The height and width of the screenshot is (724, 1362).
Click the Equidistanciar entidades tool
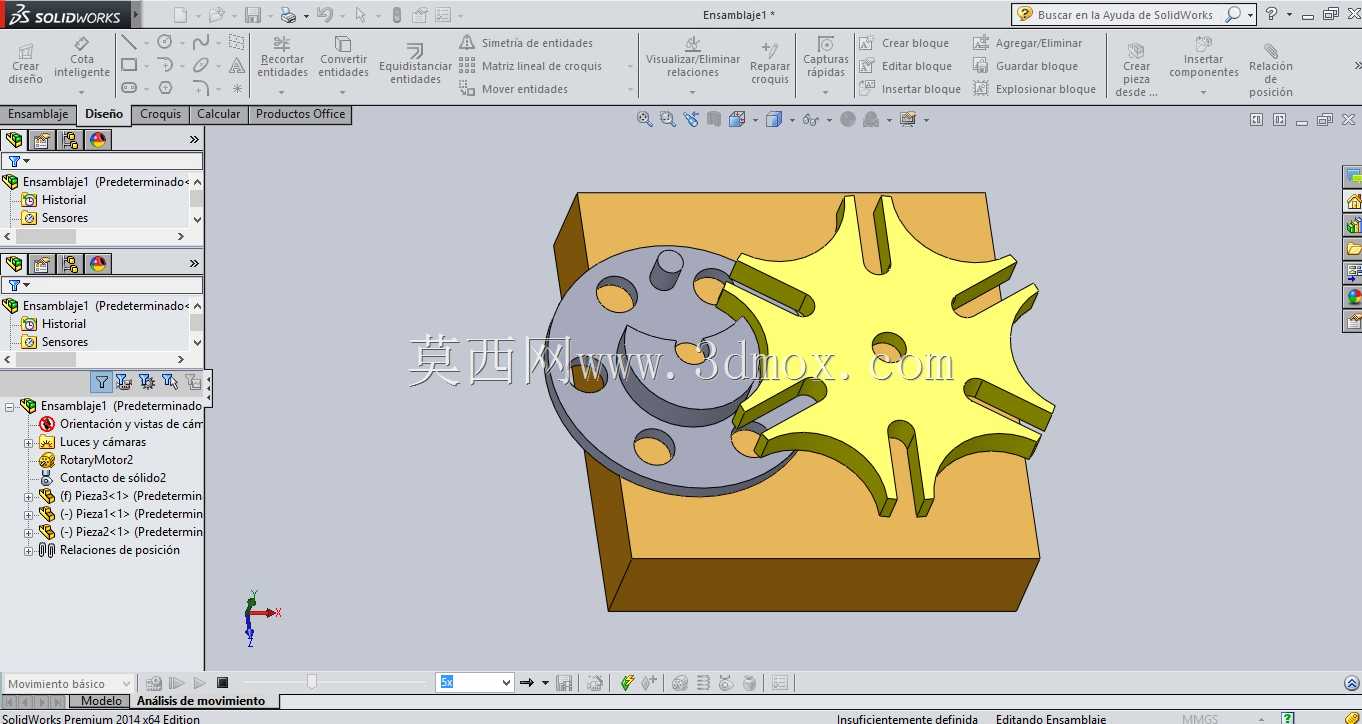pos(415,63)
